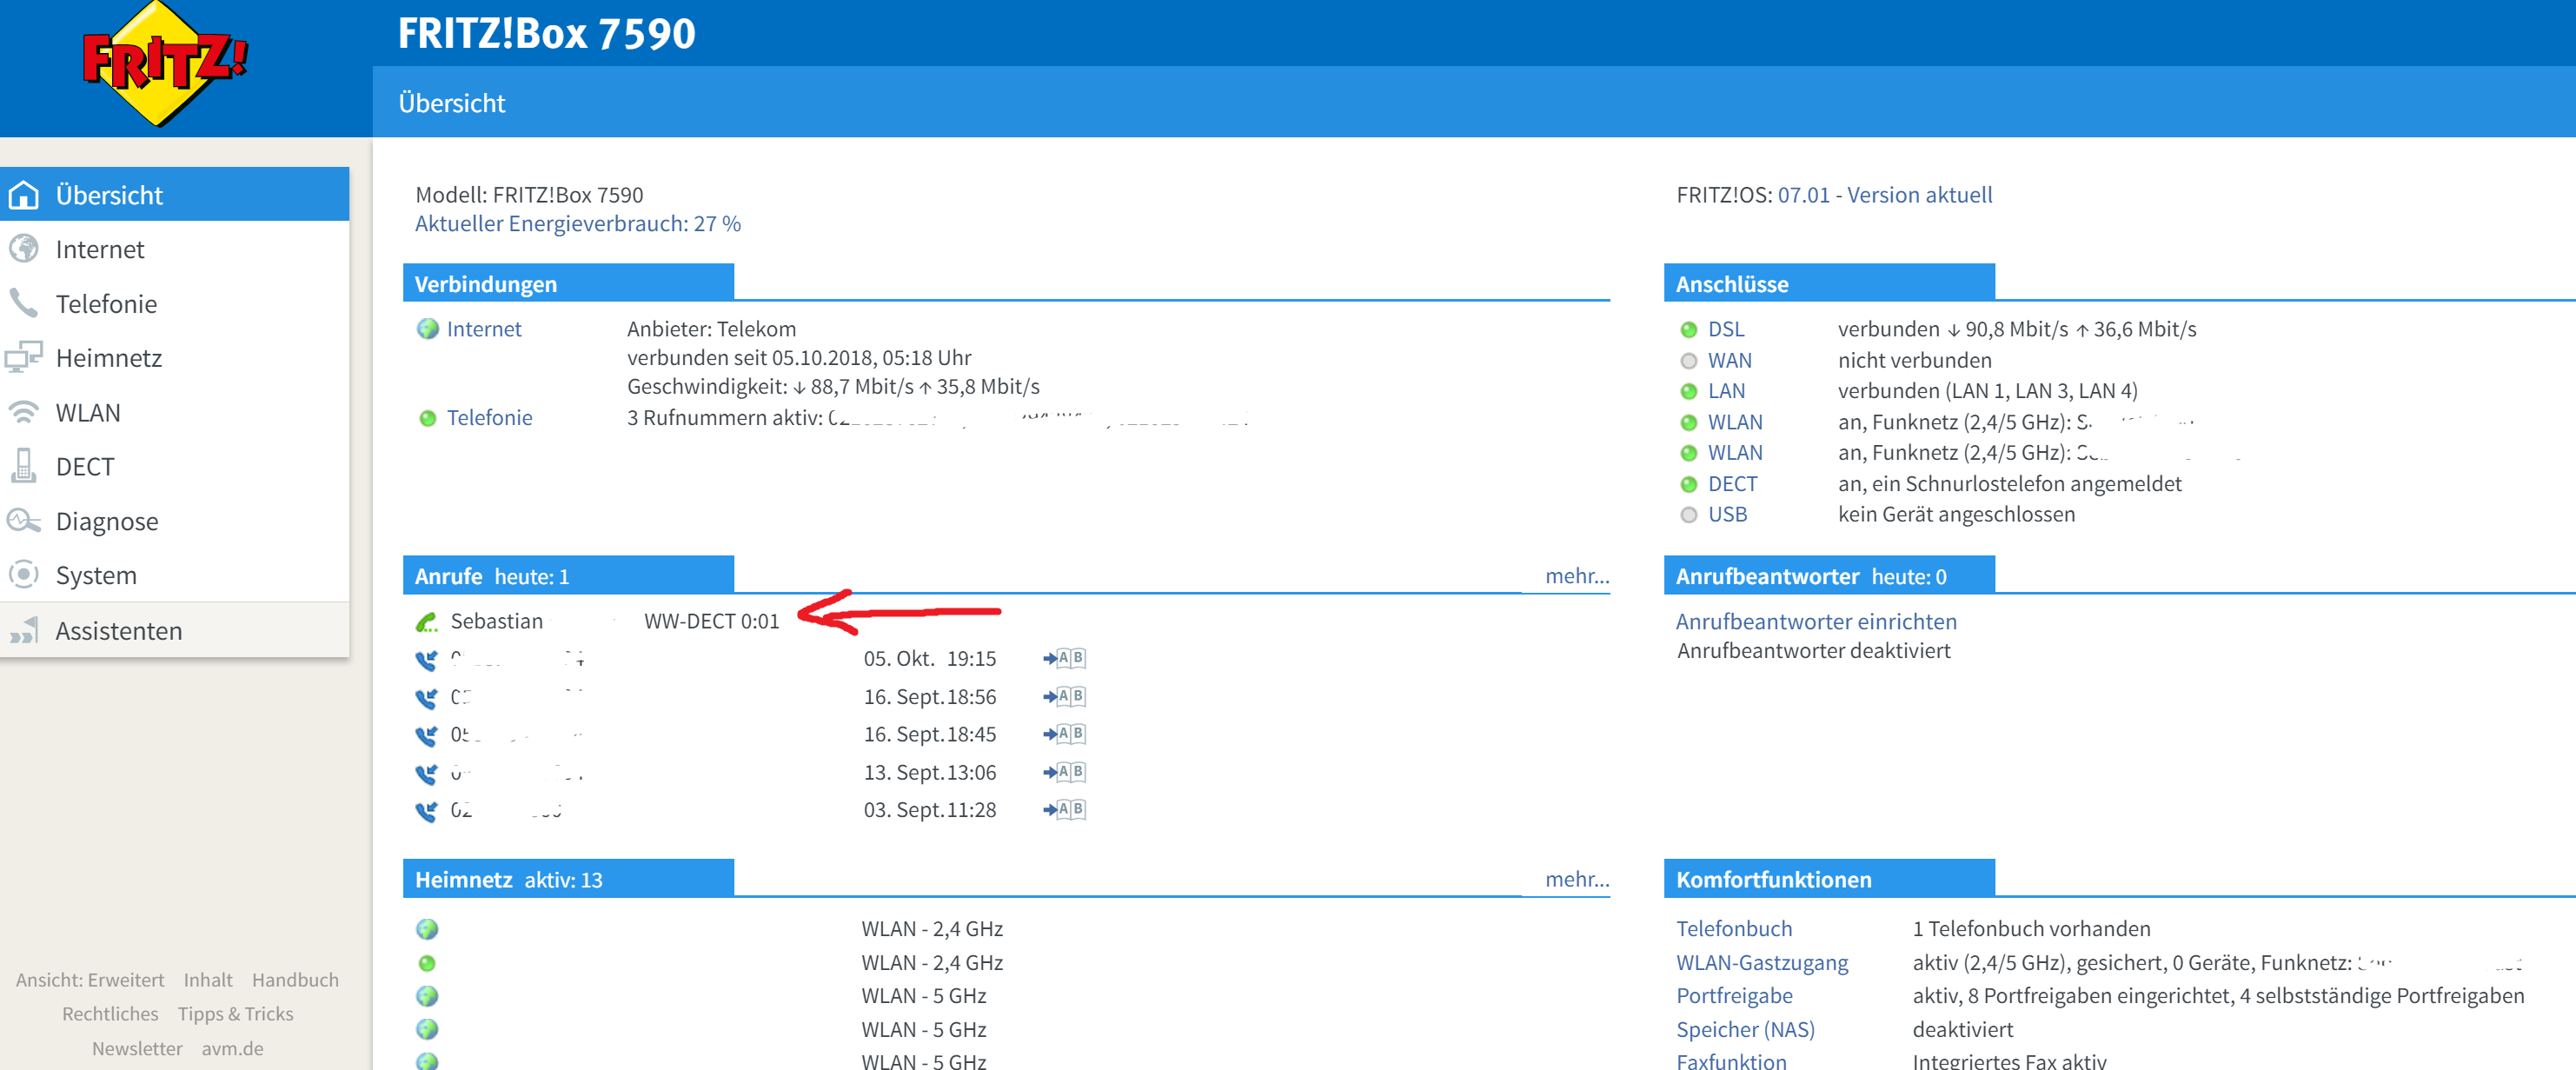Click the missed call icon for the 16. Sept. 18:56 entry
This screenshot has width=2576, height=1070.
(427, 697)
